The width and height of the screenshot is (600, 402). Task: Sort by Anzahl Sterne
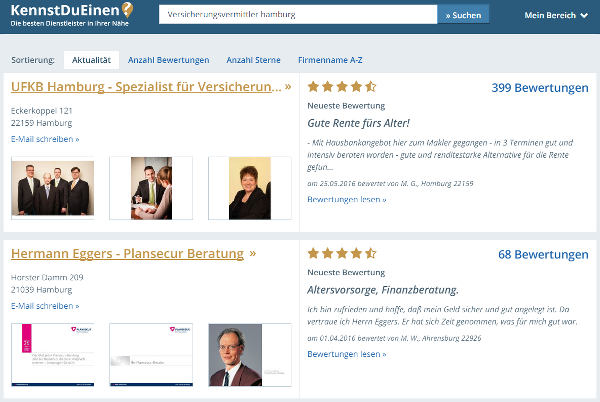[253, 60]
